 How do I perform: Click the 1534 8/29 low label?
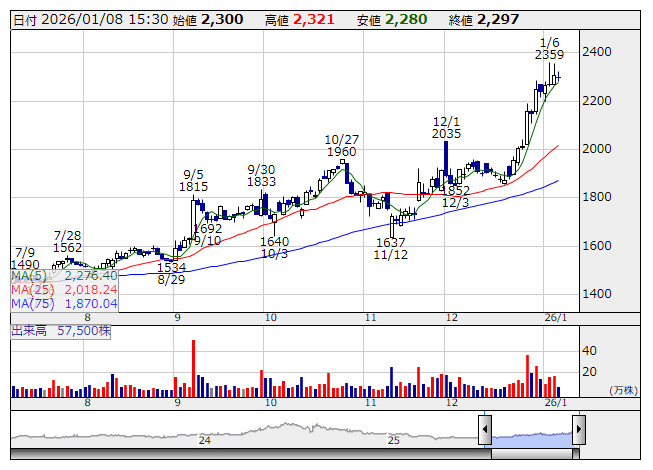(171, 274)
